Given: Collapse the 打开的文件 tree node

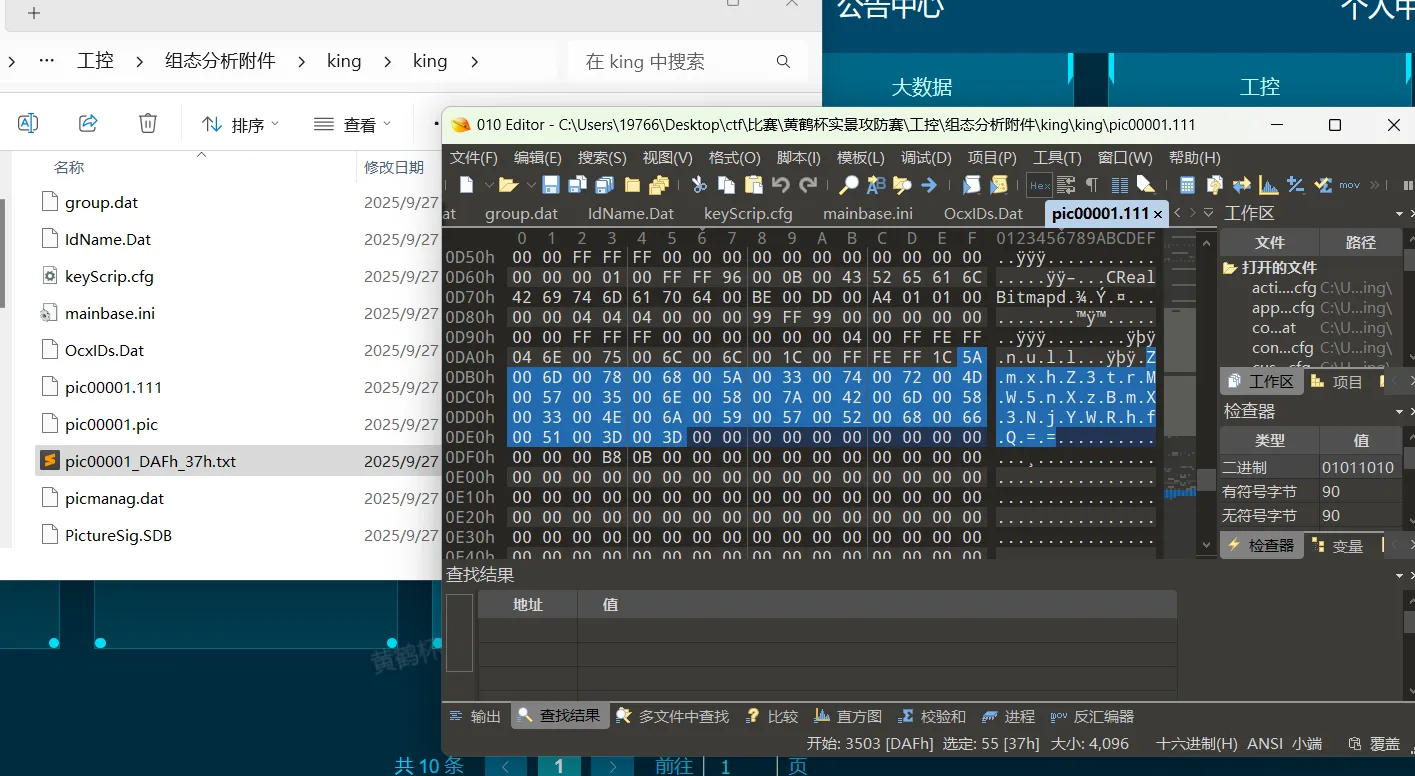Looking at the screenshot, I should [1230, 268].
